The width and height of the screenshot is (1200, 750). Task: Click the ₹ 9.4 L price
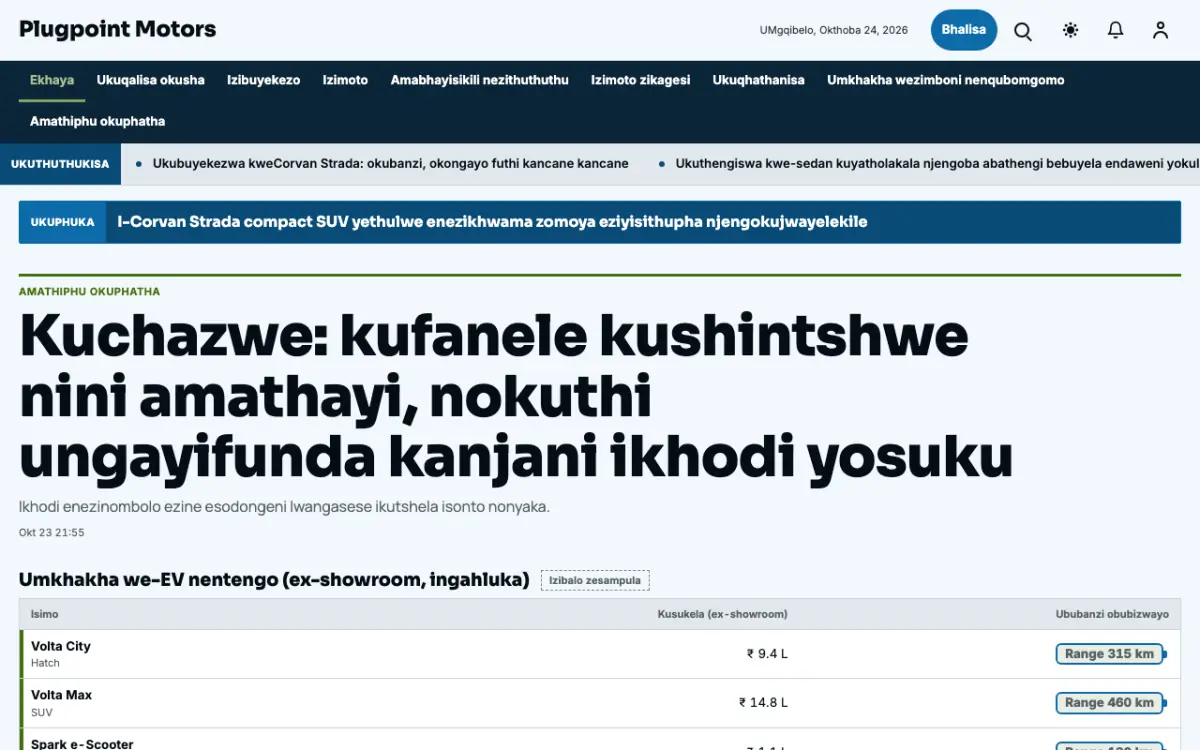(x=767, y=654)
